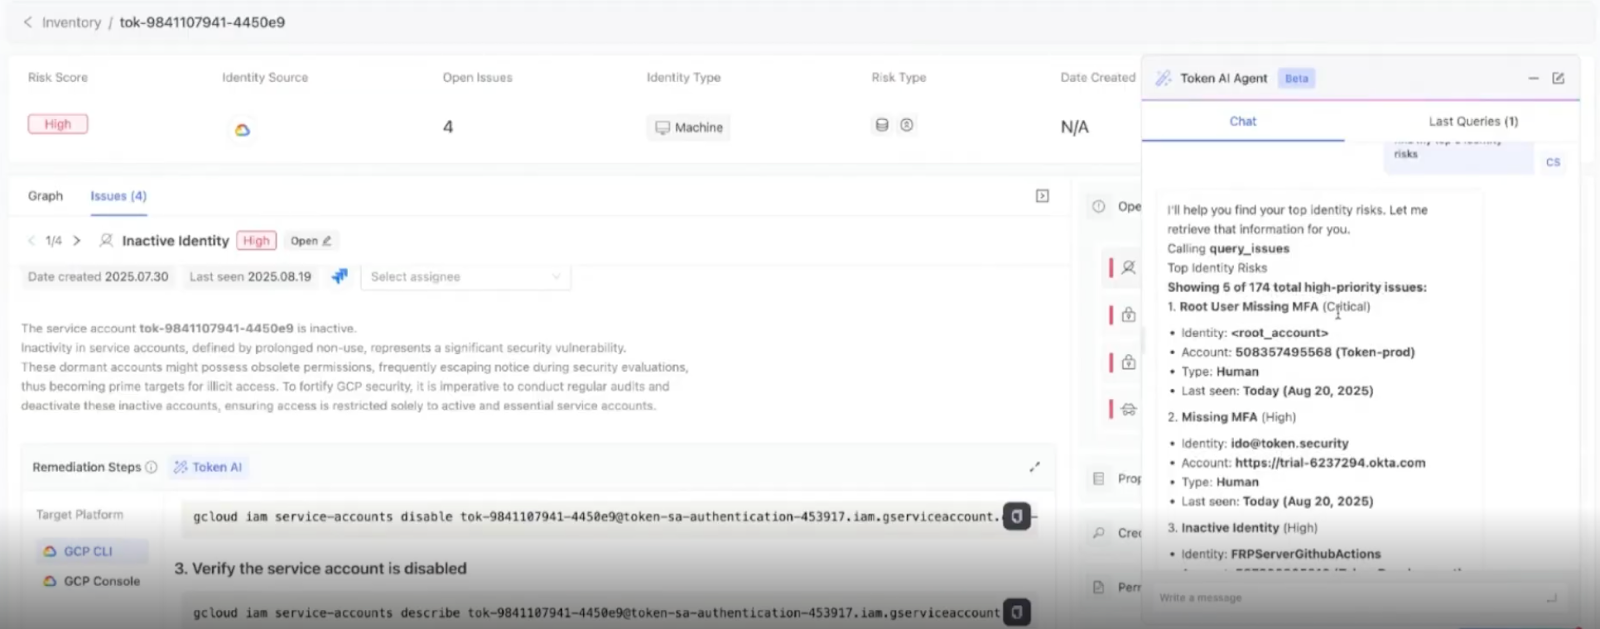
Task: Click the database risk type icon
Action: coord(882,125)
